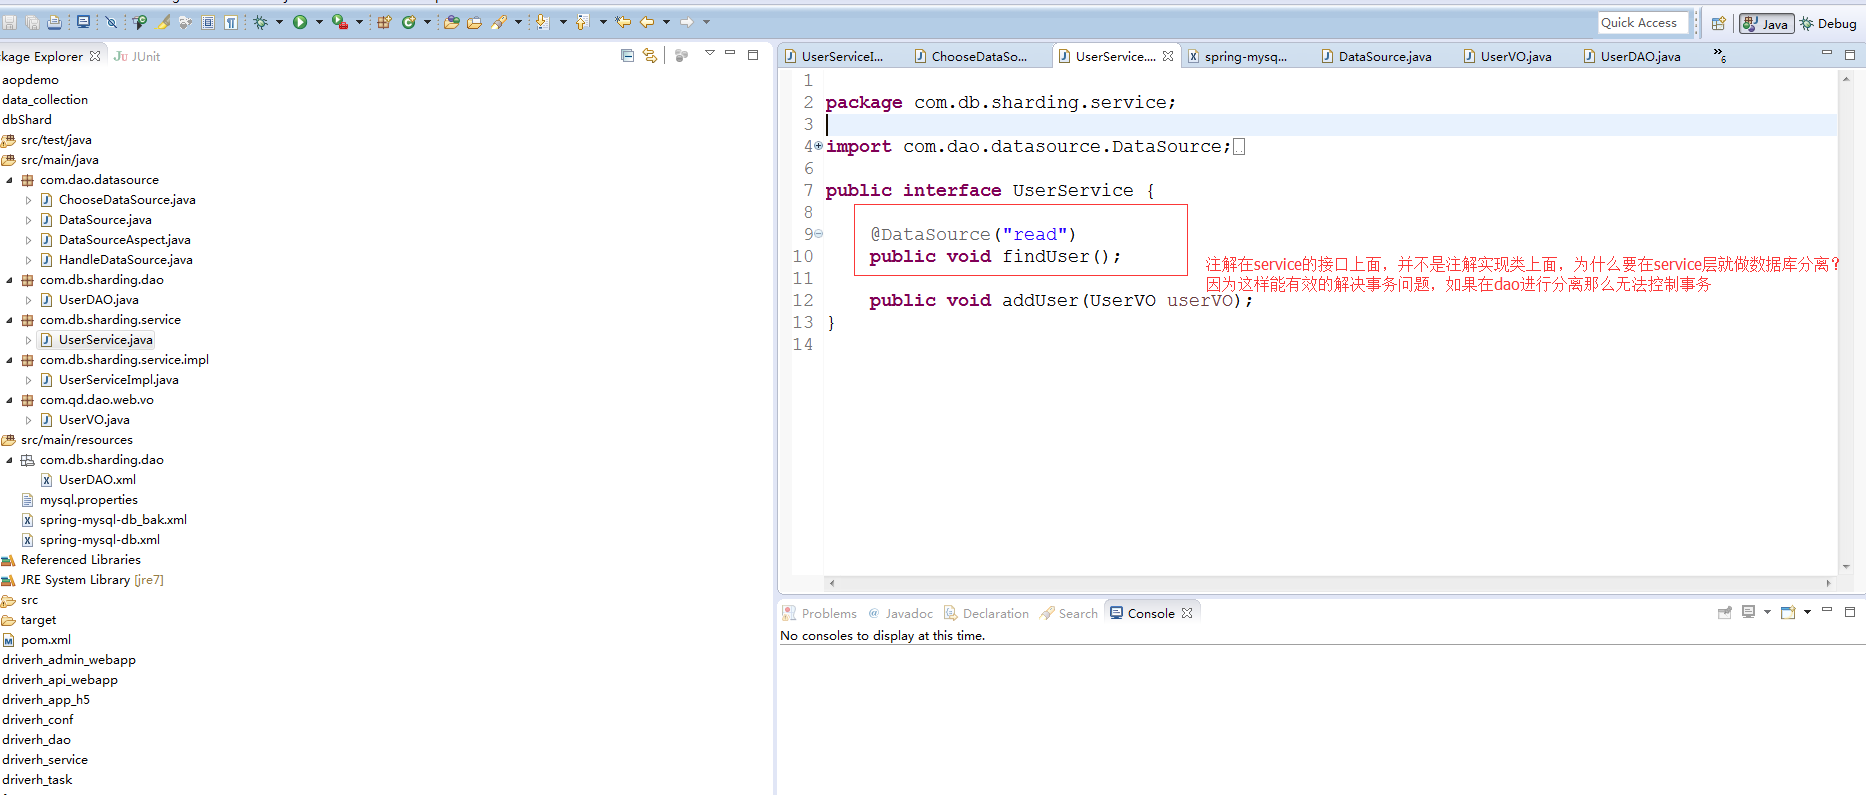Toggle Link with Editor in Package Explorer
The width and height of the screenshot is (1866, 795).
point(650,55)
